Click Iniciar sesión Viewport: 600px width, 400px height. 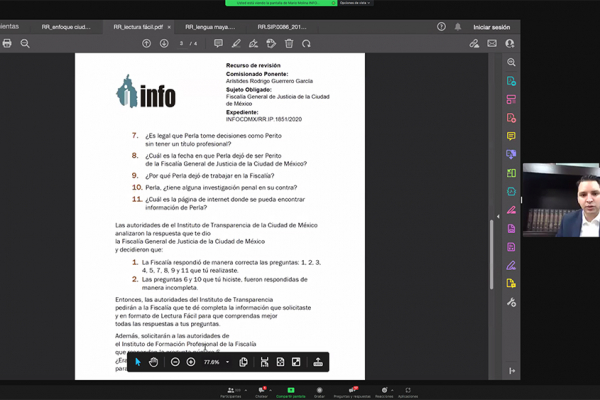tap(491, 27)
